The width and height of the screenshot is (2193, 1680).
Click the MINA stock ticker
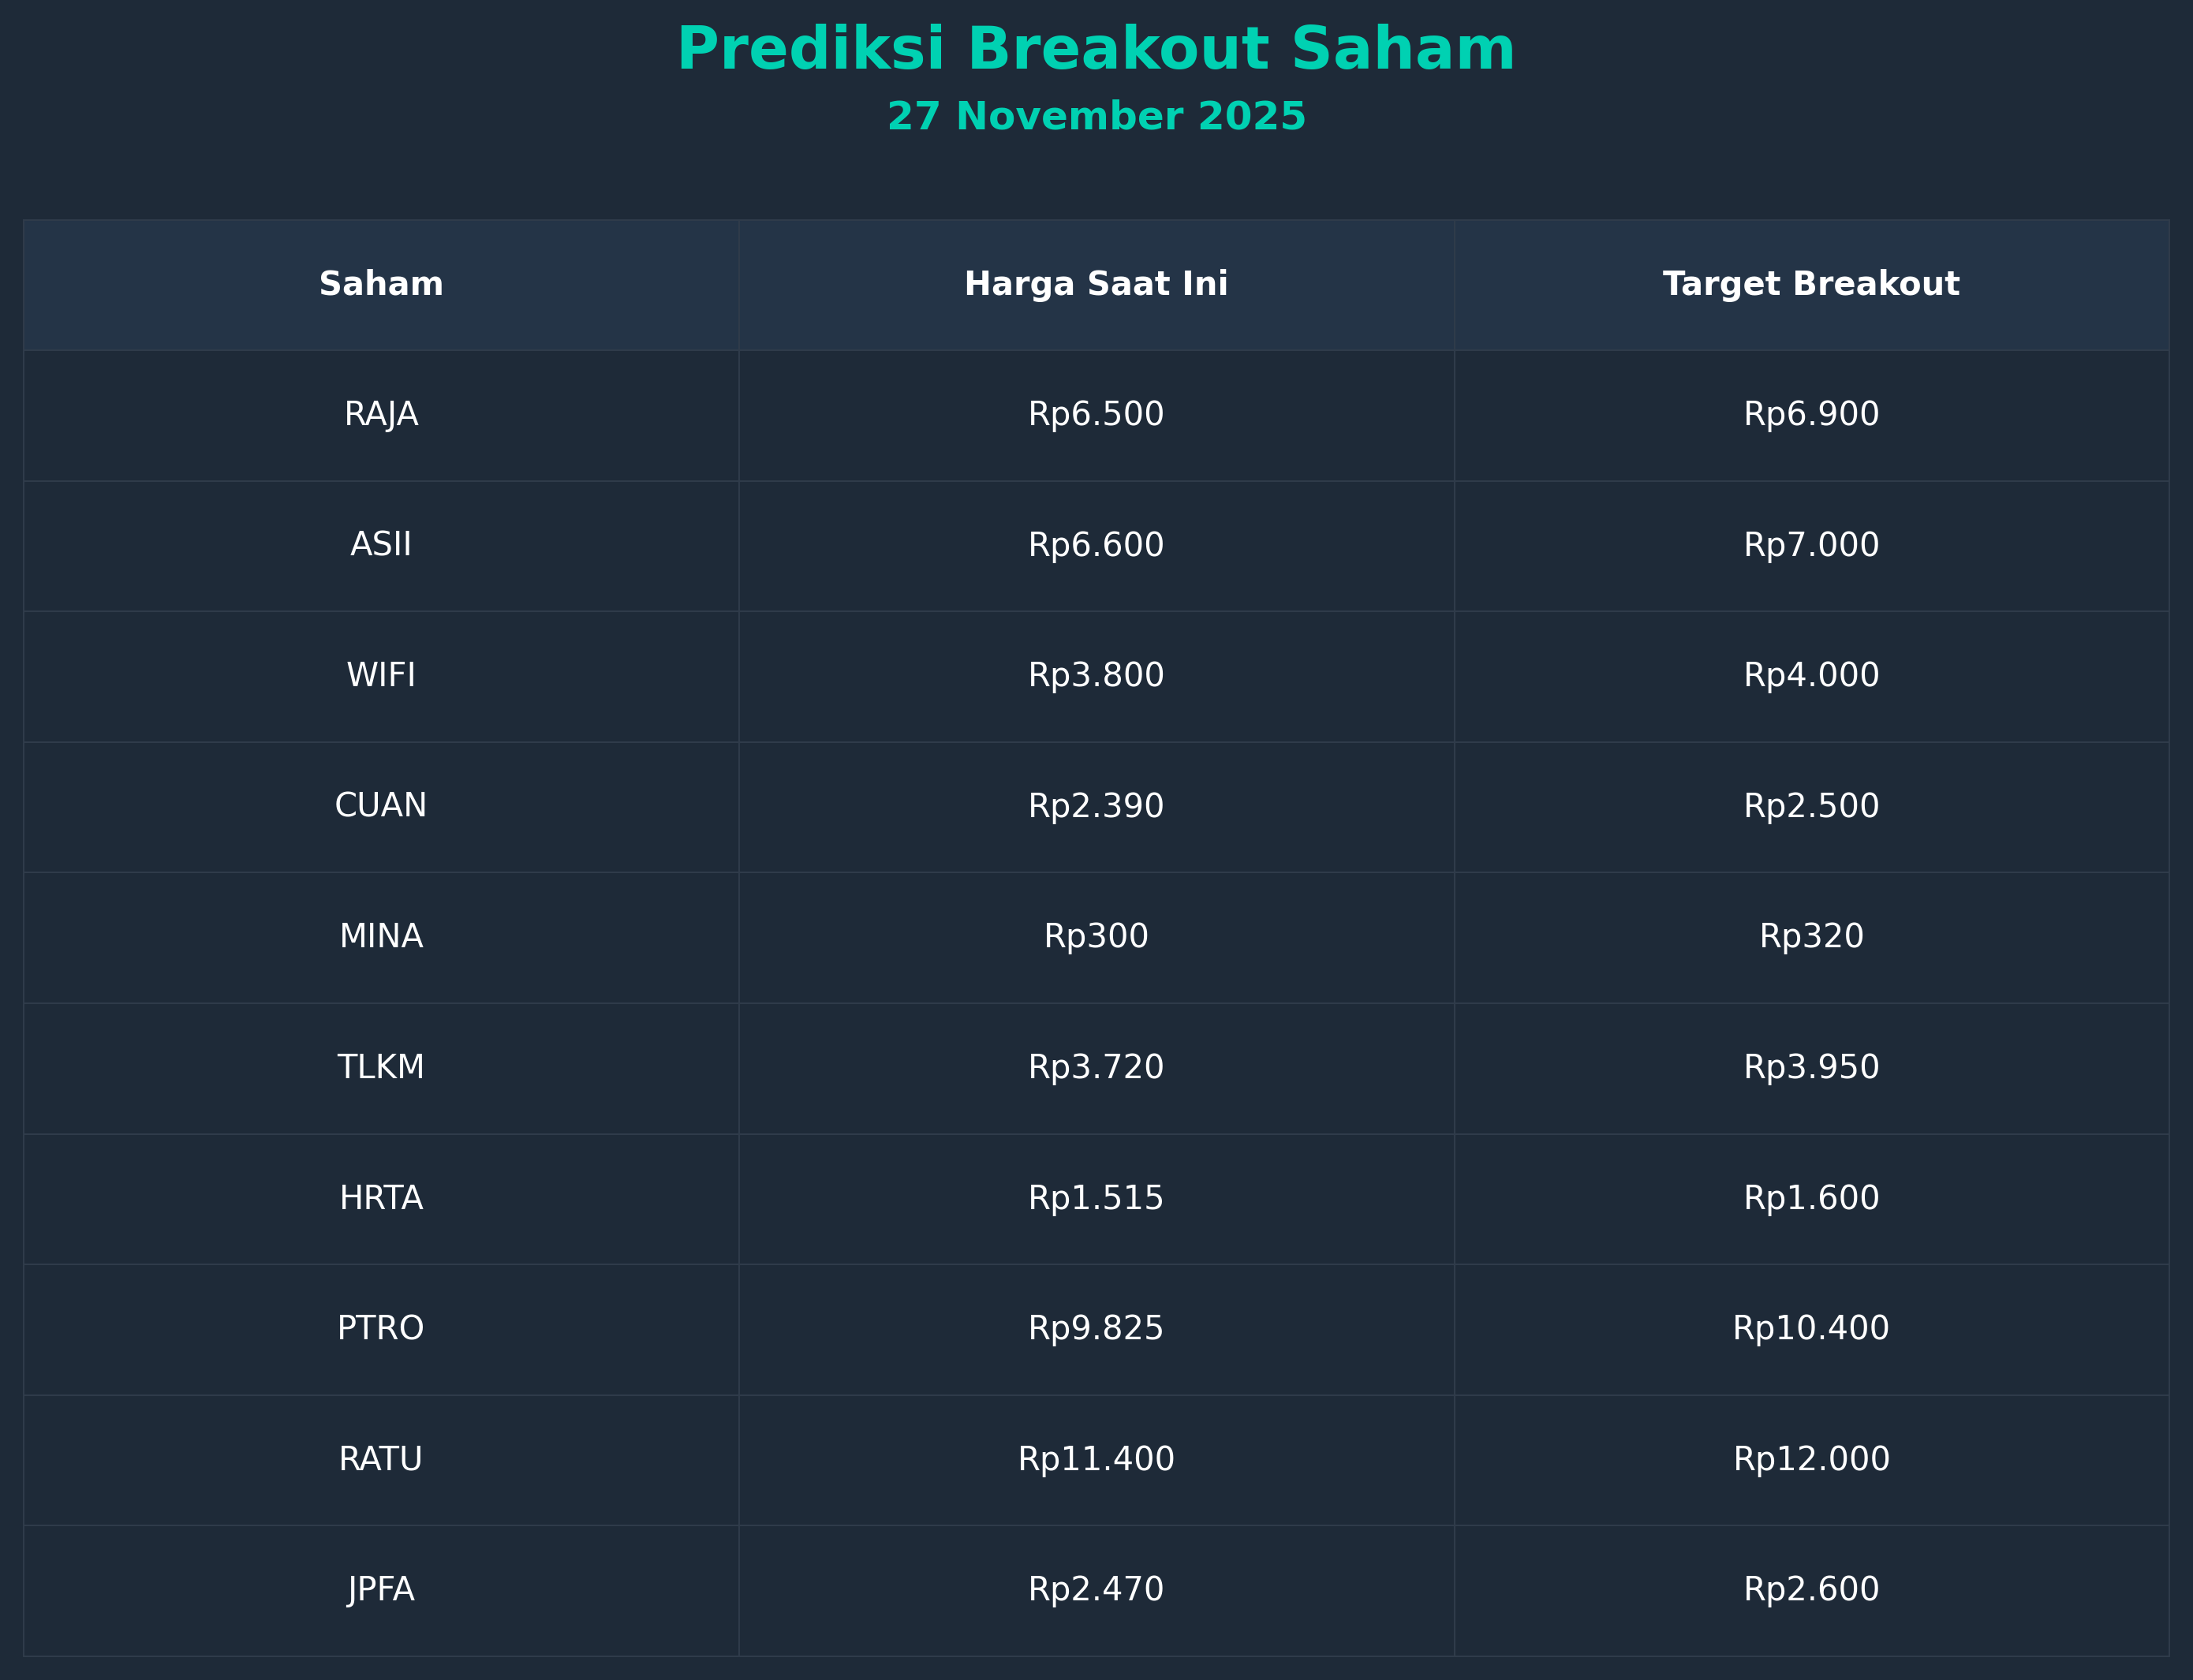tap(381, 937)
